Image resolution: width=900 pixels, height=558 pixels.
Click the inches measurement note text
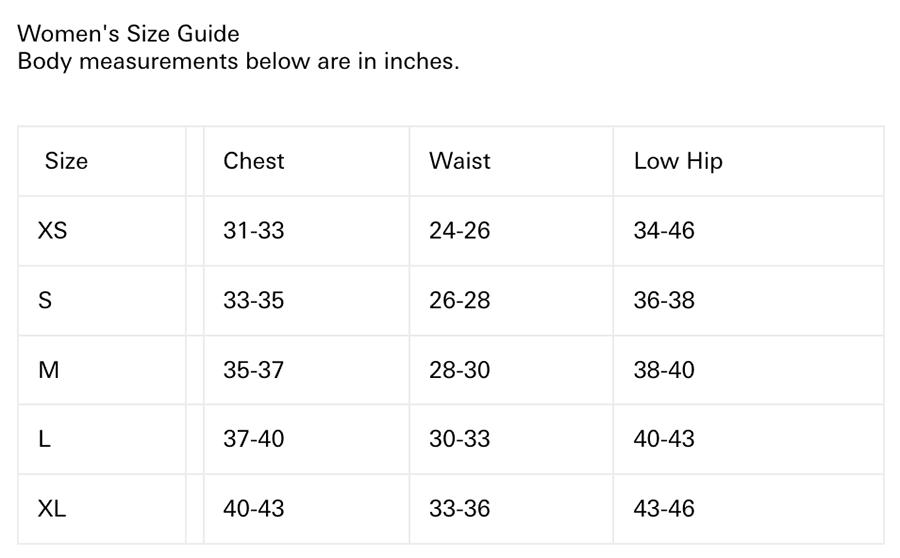pyautogui.click(x=238, y=62)
